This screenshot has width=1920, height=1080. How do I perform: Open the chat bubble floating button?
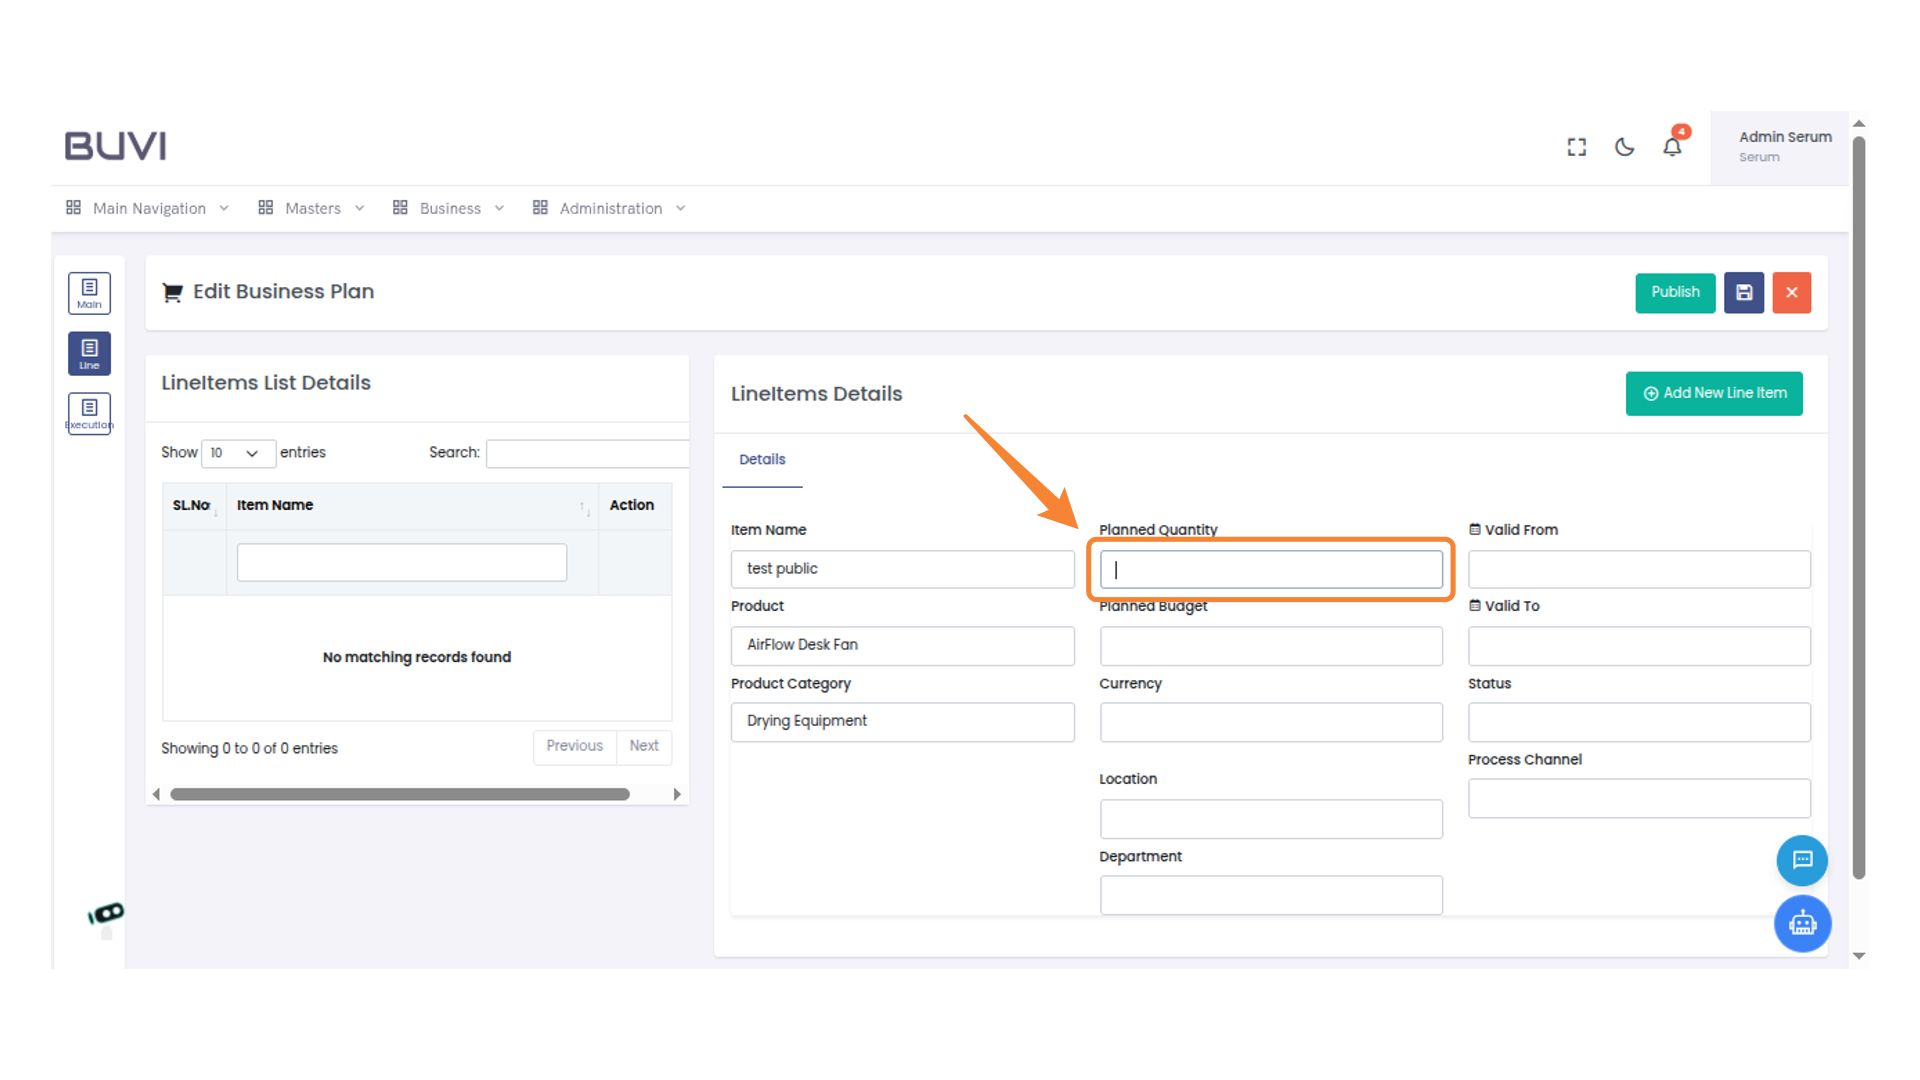click(1801, 860)
